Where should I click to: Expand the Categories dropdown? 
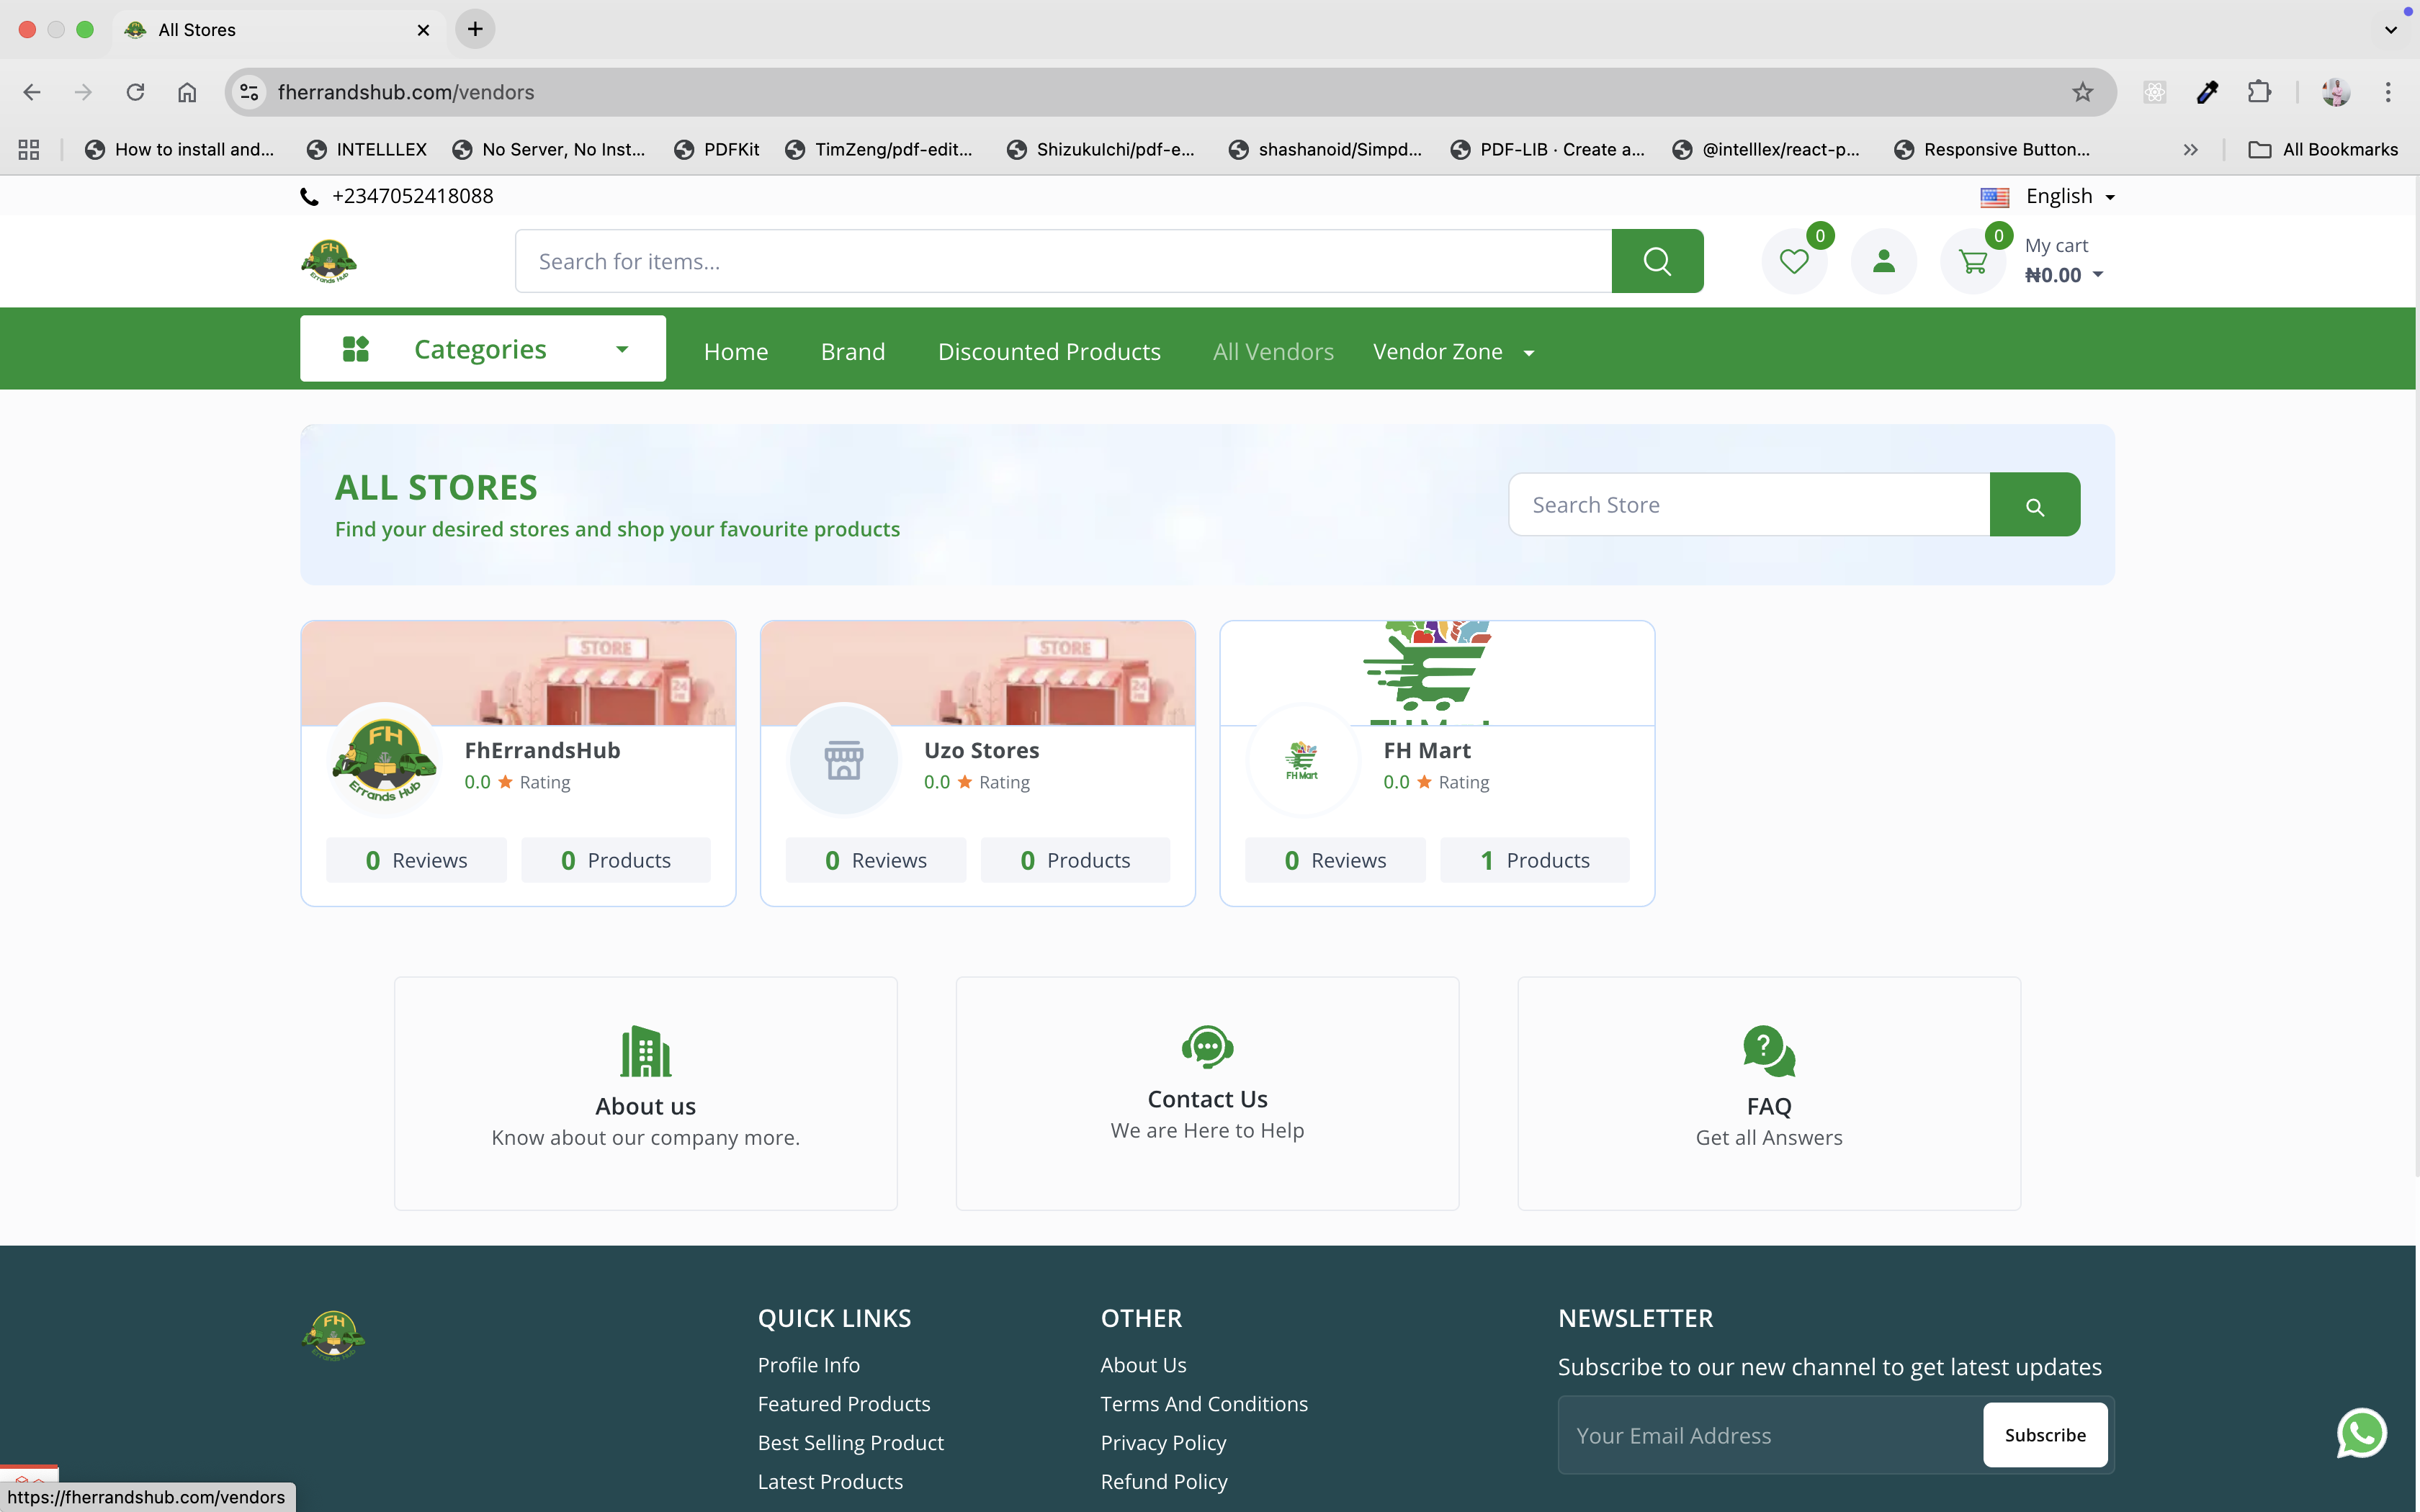(x=483, y=349)
